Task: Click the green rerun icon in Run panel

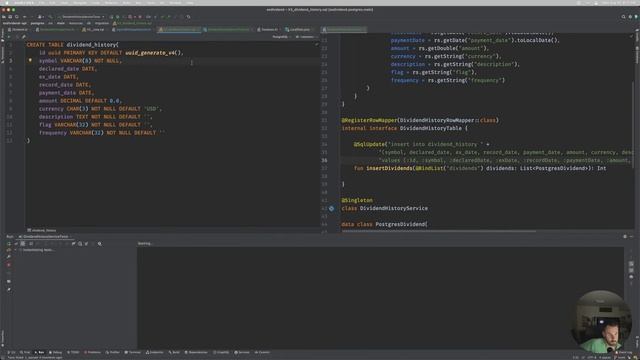Action: click(9, 244)
